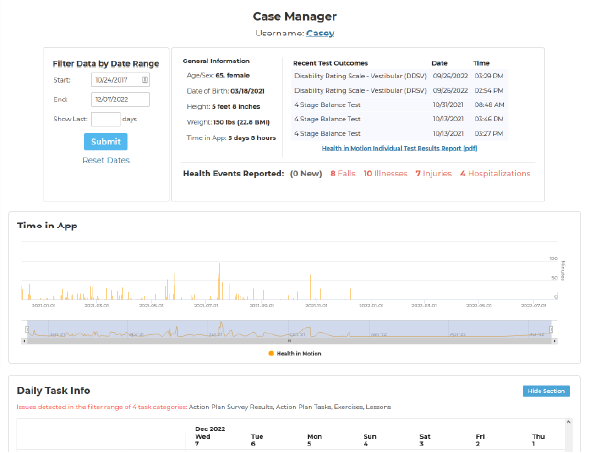Click the Wed 7 column header
This screenshot has width=589, height=453.
tap(203, 440)
